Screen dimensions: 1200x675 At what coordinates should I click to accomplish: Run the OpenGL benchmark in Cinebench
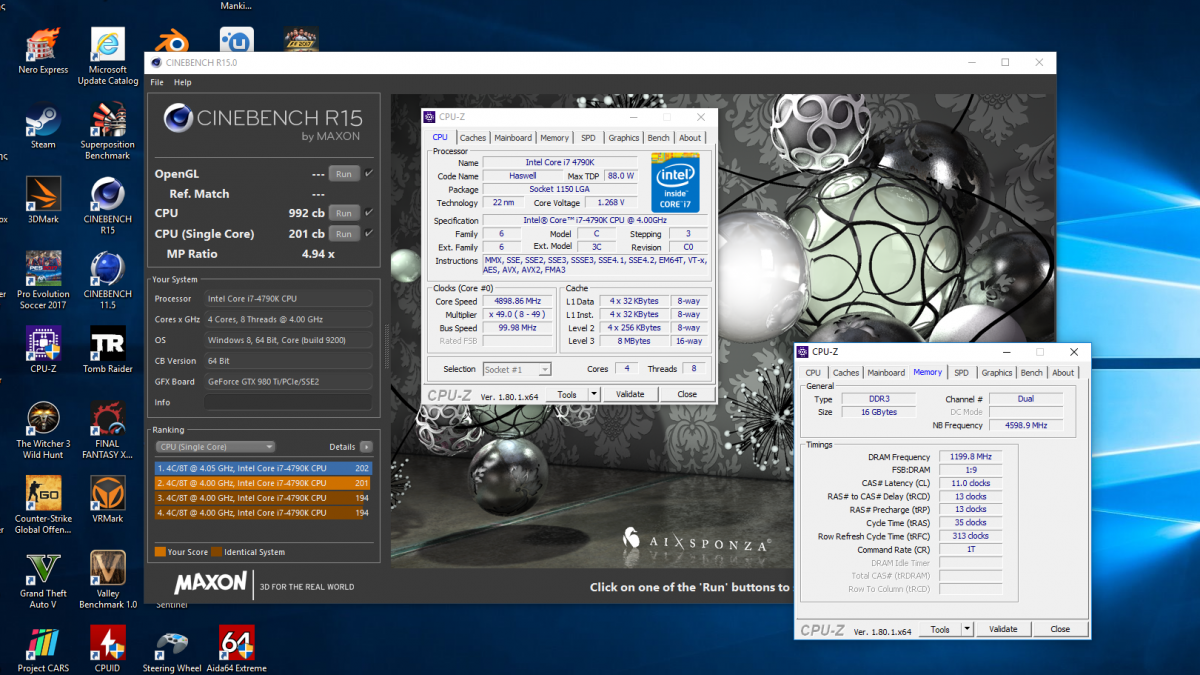(344, 173)
